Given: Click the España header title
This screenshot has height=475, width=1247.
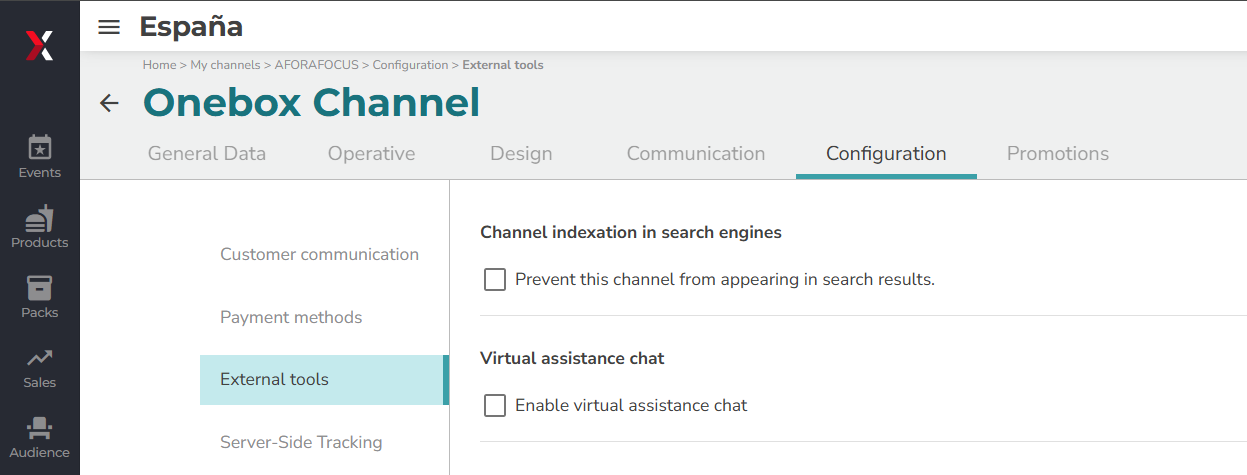Looking at the screenshot, I should click(191, 27).
